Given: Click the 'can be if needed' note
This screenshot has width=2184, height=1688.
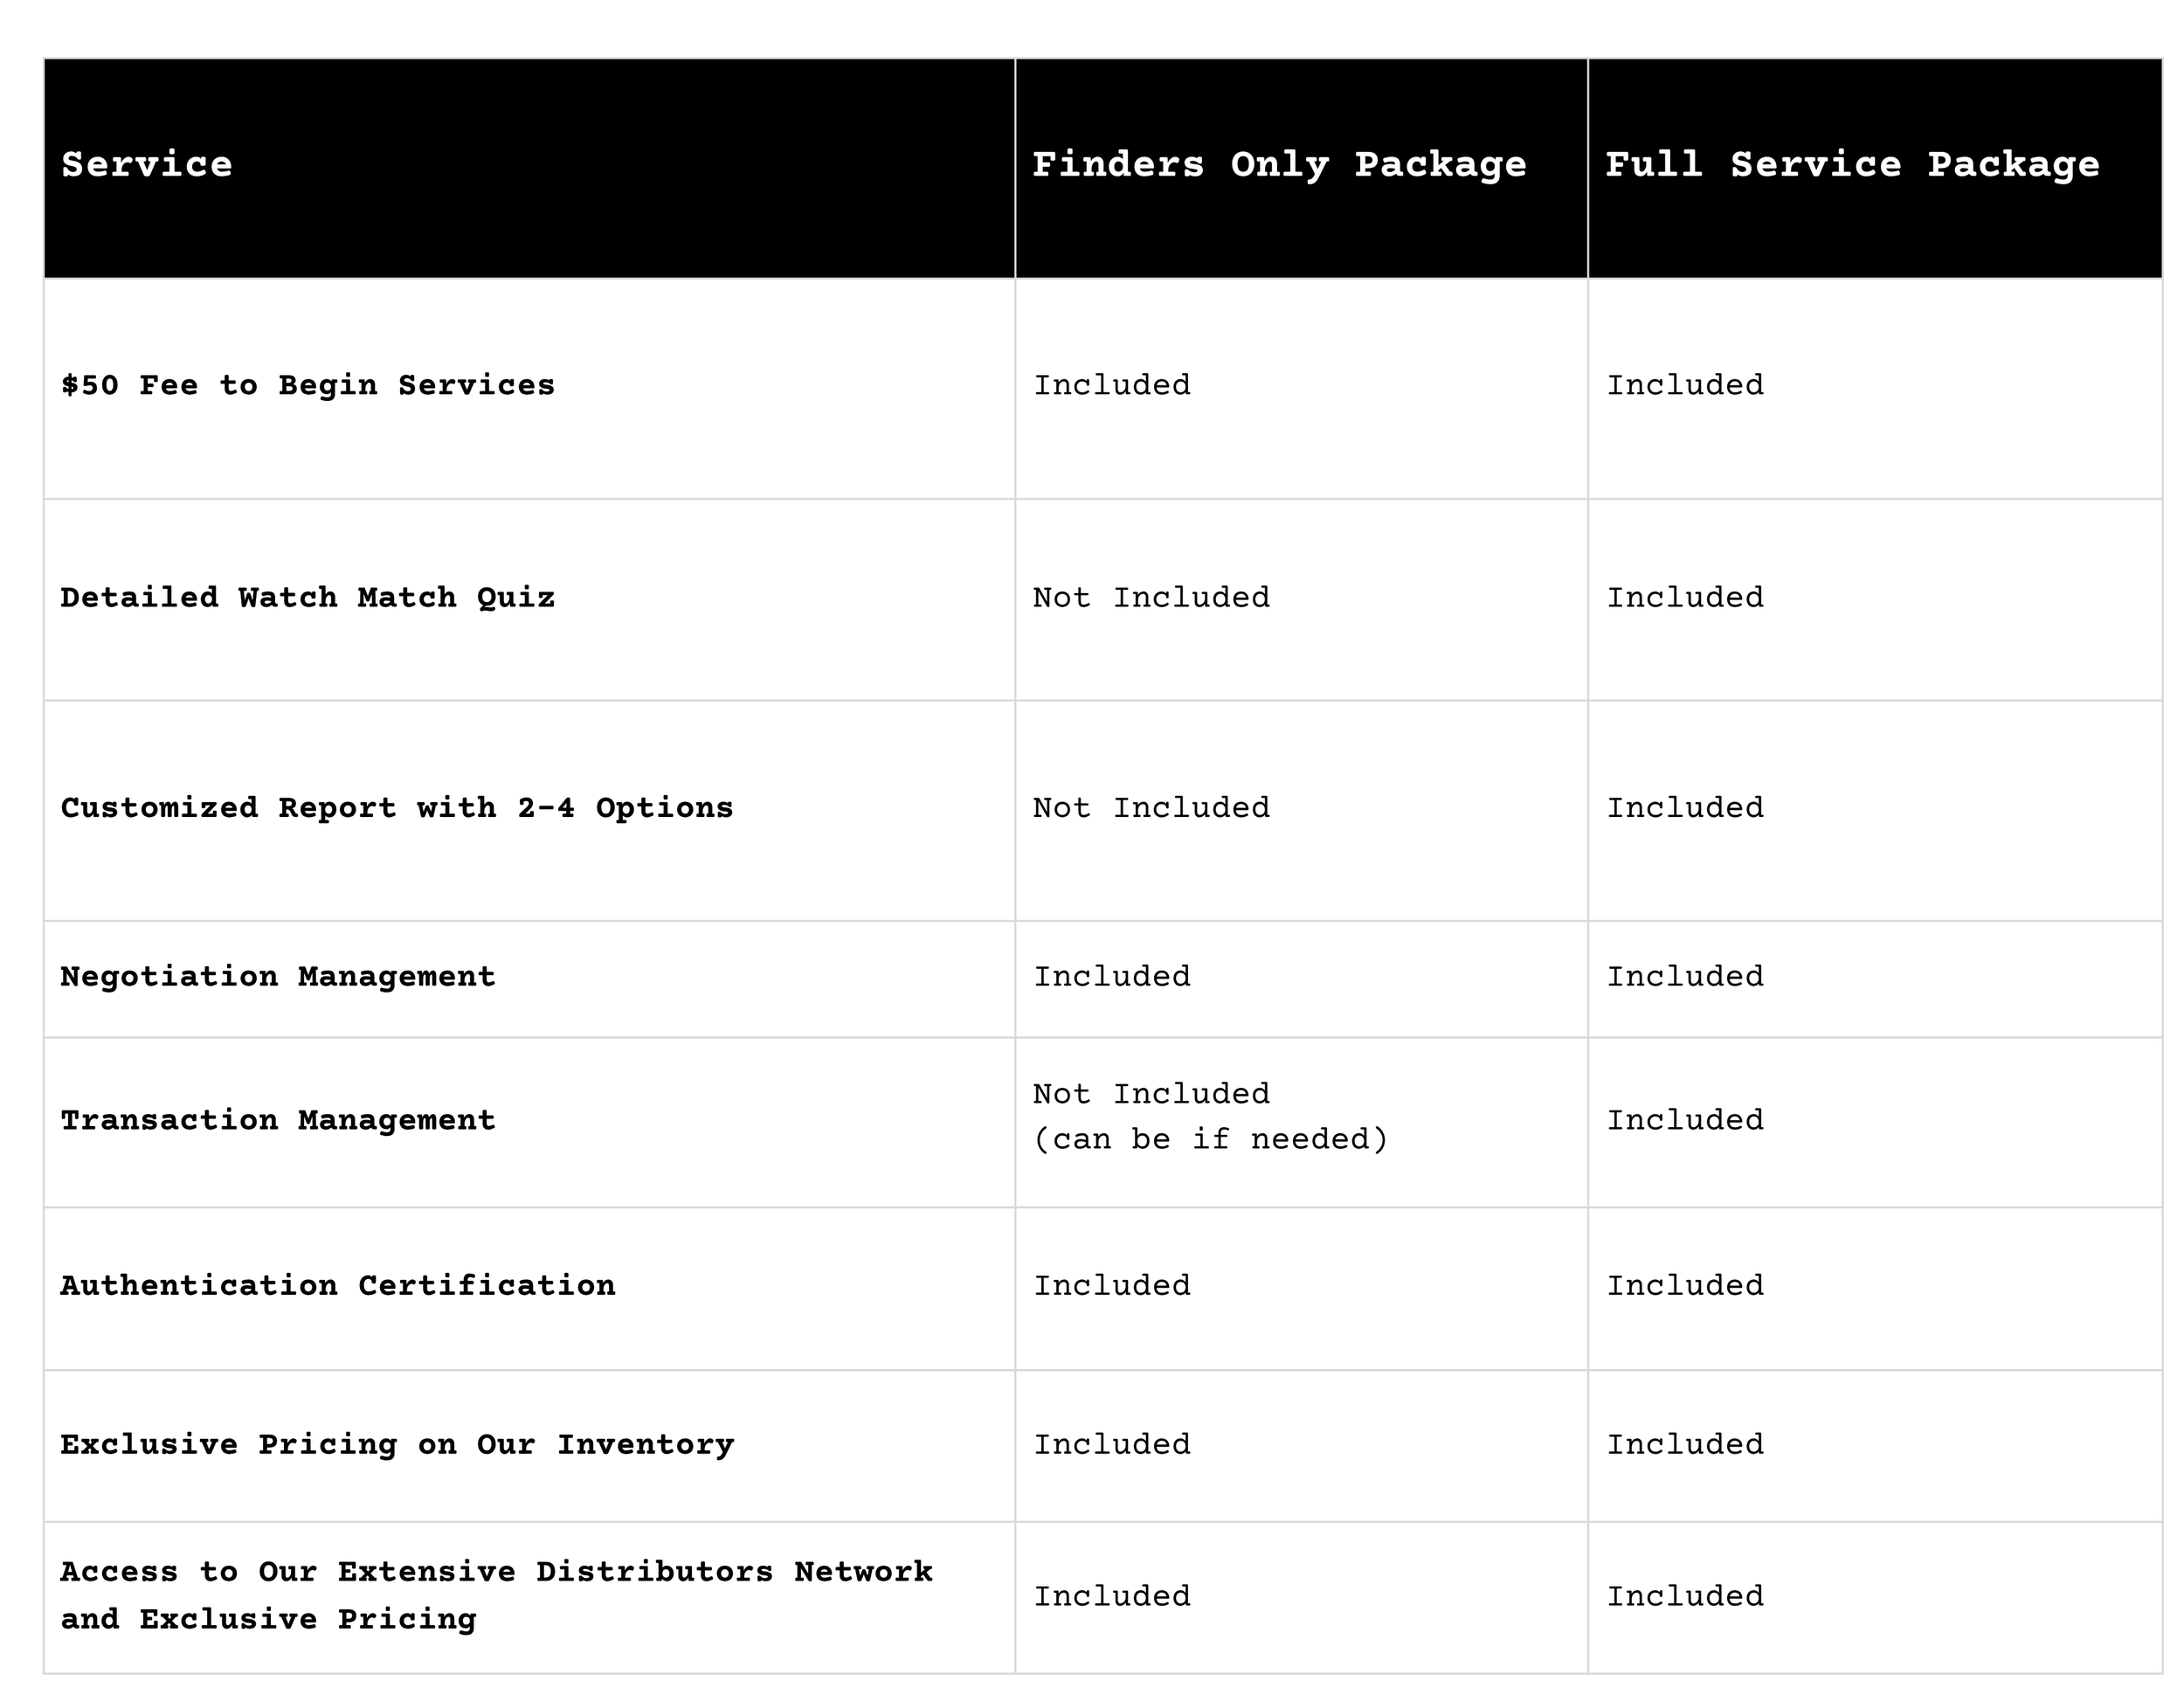Looking at the screenshot, I should pos(1210,1139).
